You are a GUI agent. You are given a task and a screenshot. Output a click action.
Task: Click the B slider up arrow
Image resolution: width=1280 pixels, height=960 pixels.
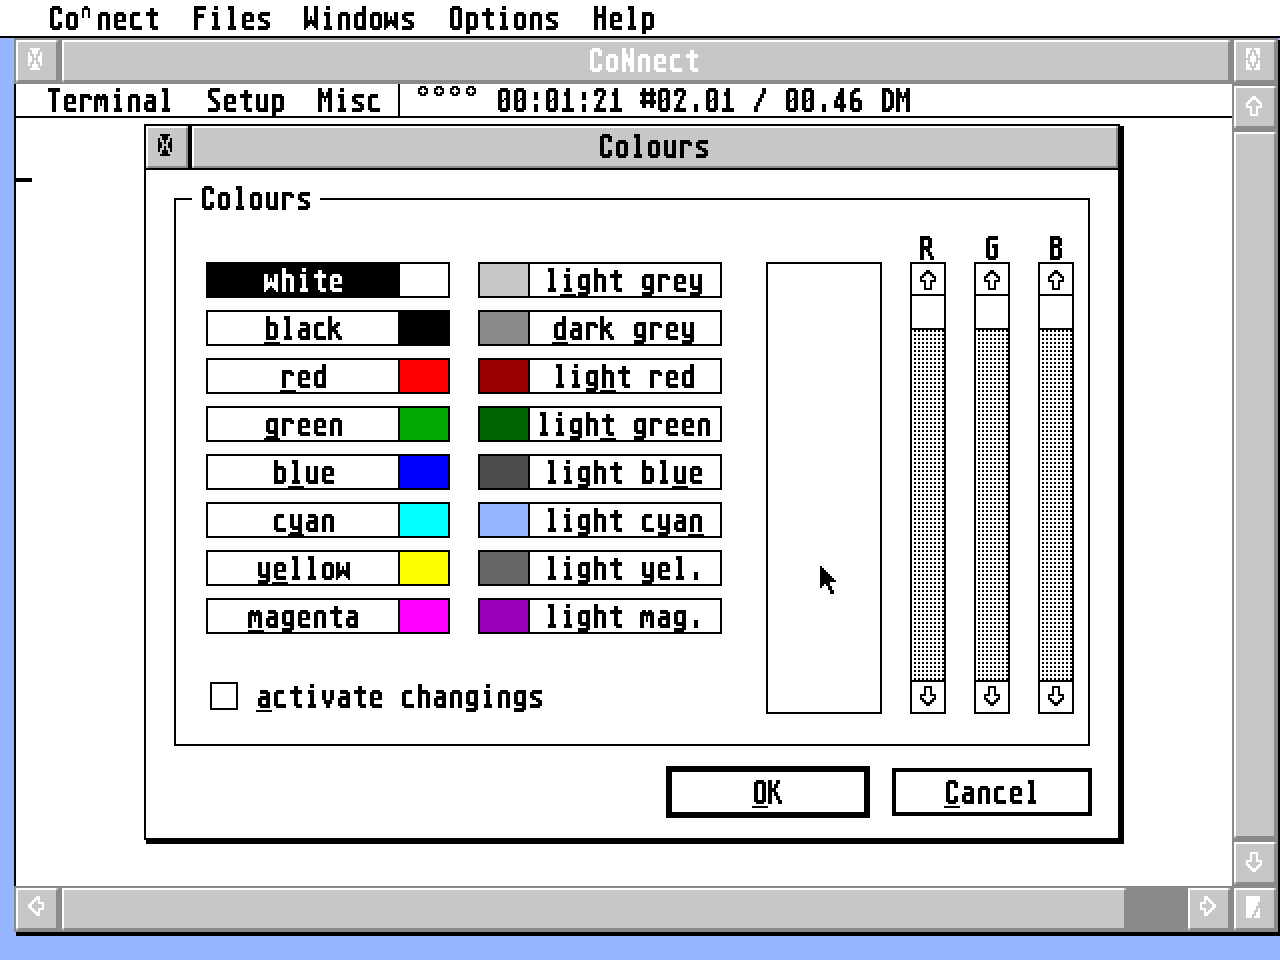(1056, 281)
